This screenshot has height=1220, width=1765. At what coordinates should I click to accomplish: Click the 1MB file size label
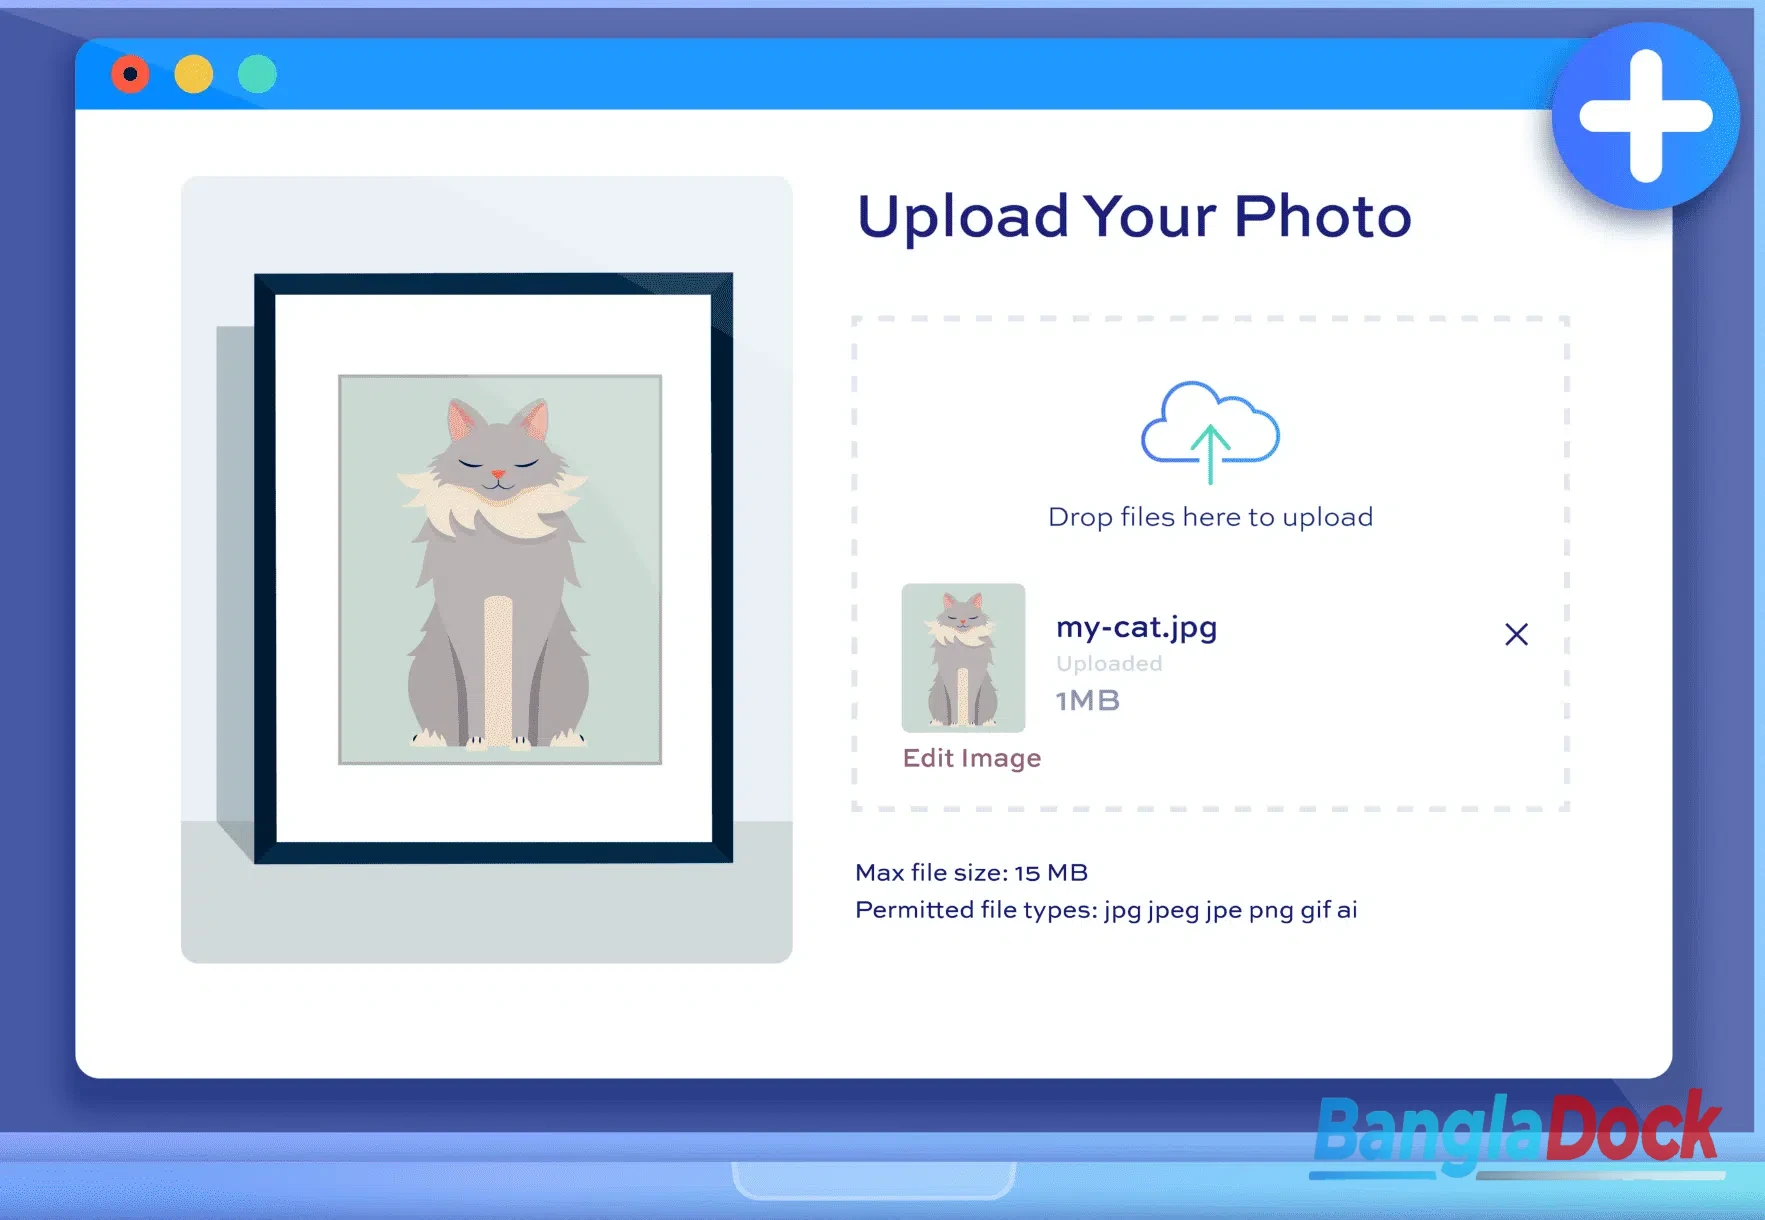(x=1088, y=700)
